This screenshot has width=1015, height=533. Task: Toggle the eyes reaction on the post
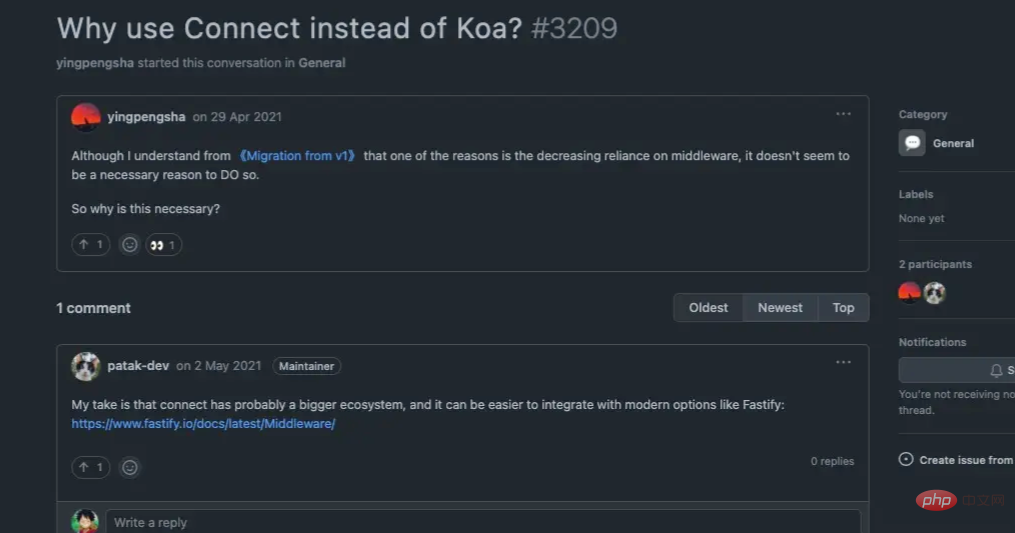tap(163, 245)
